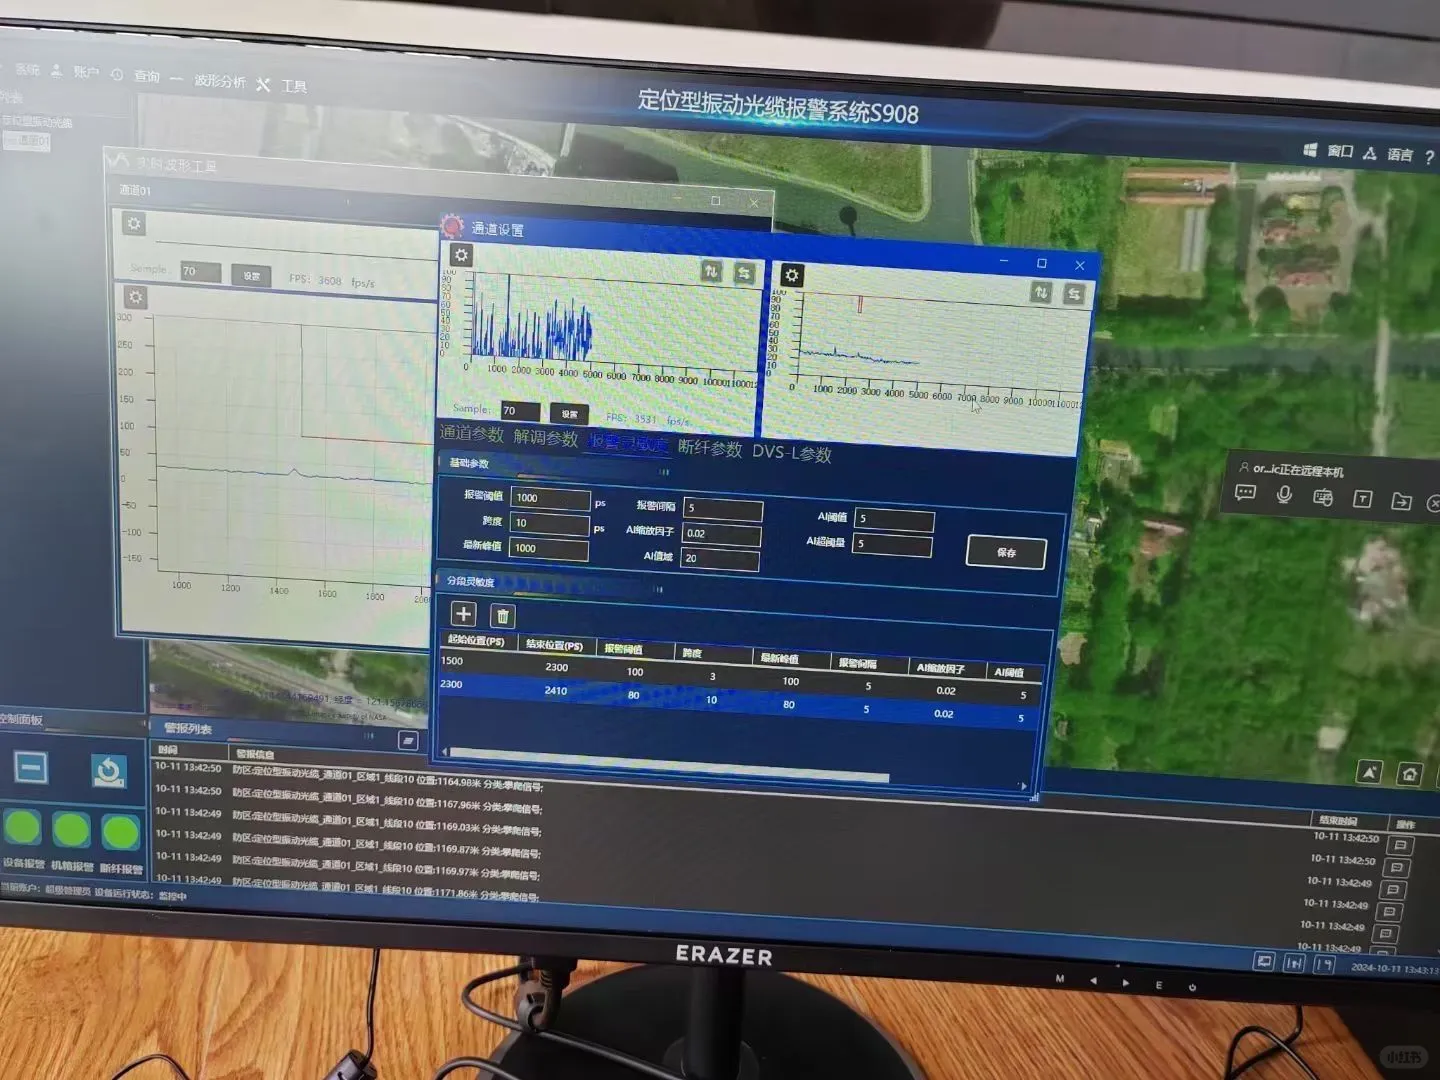Open the 窗口 window menu

tap(1340, 151)
